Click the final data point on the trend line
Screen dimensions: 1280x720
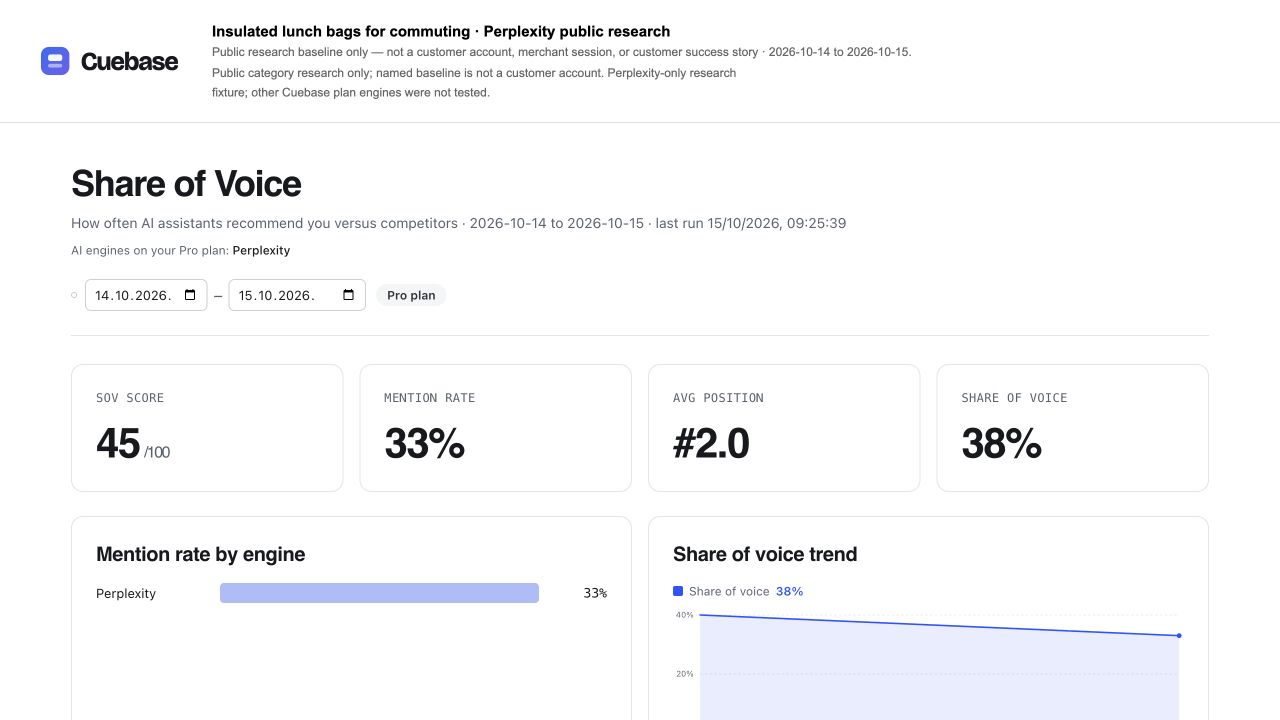click(1179, 635)
